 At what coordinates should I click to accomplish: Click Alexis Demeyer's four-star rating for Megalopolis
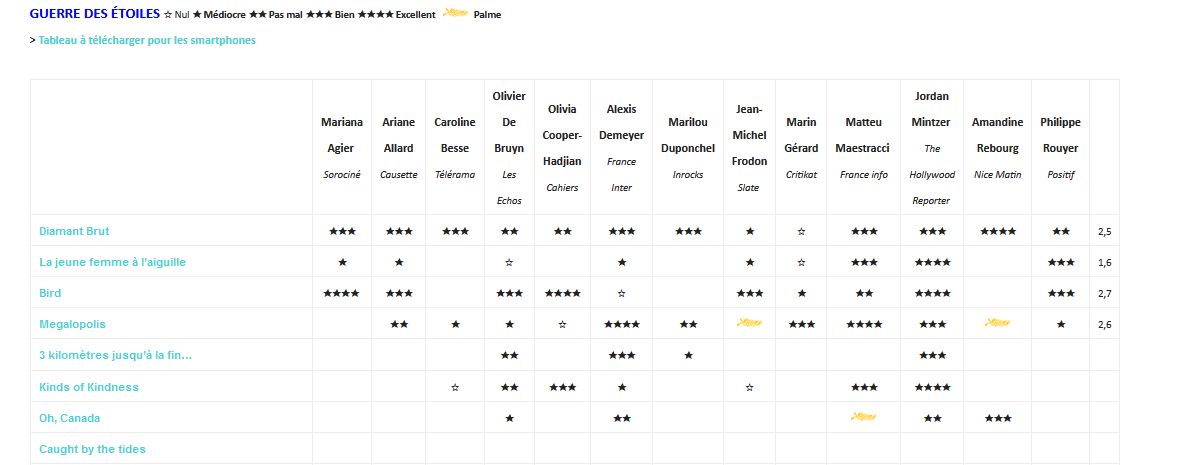[x=622, y=324]
